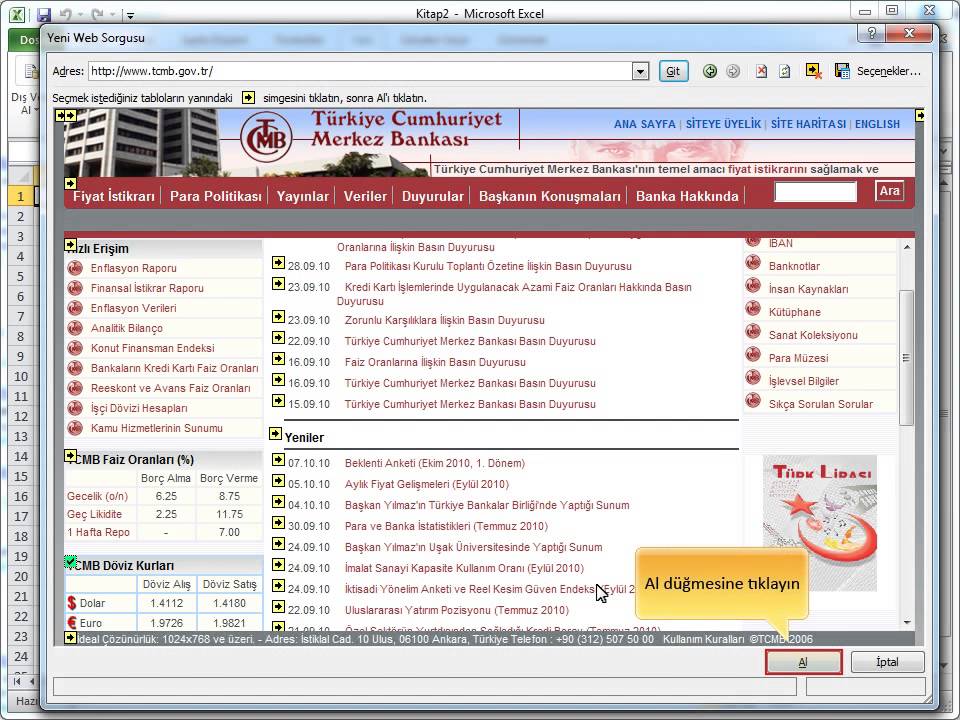The height and width of the screenshot is (720, 960).
Task: Click the gray Forward navigation icon
Action: pos(733,72)
